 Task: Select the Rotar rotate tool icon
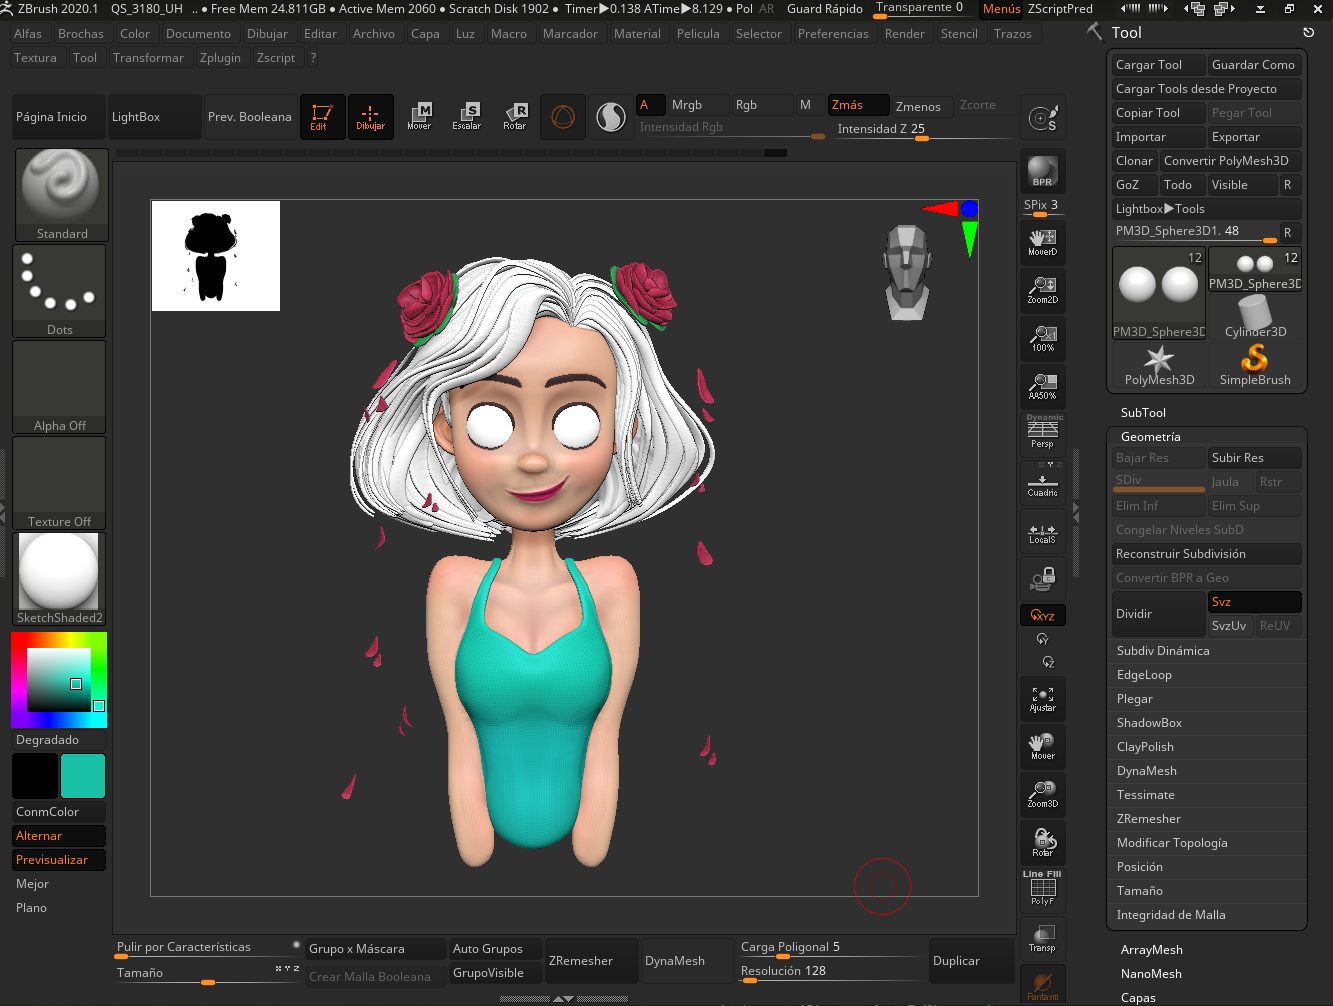(515, 117)
